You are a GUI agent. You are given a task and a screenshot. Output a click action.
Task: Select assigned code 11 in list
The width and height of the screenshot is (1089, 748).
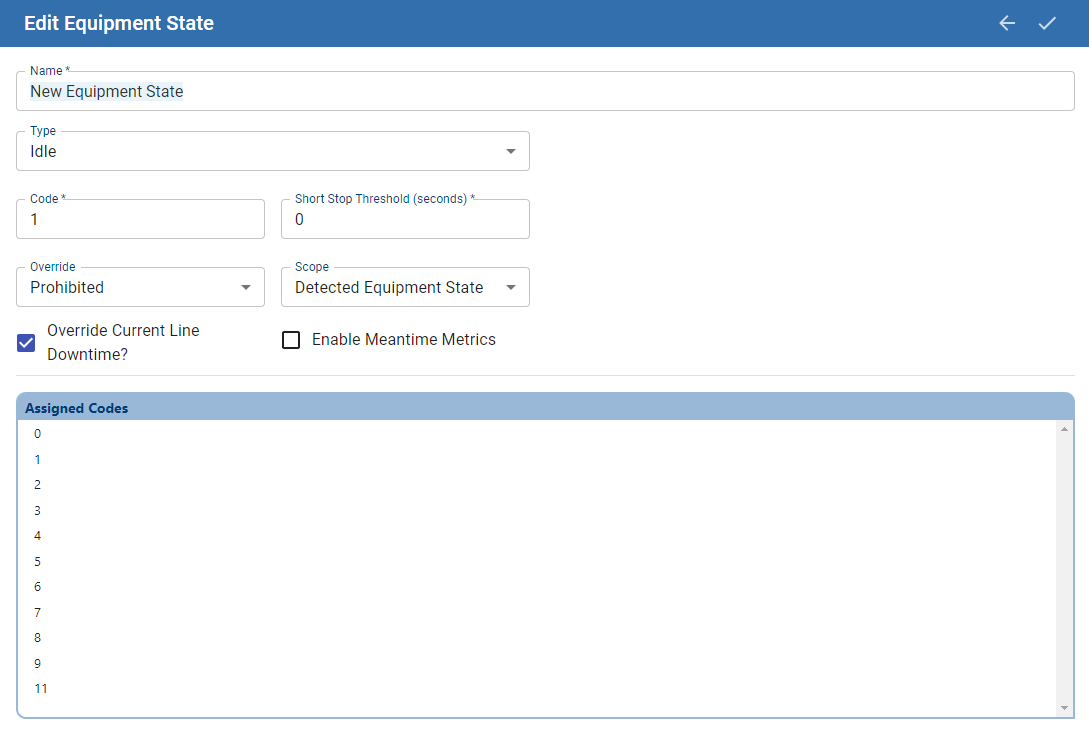tap(41, 689)
